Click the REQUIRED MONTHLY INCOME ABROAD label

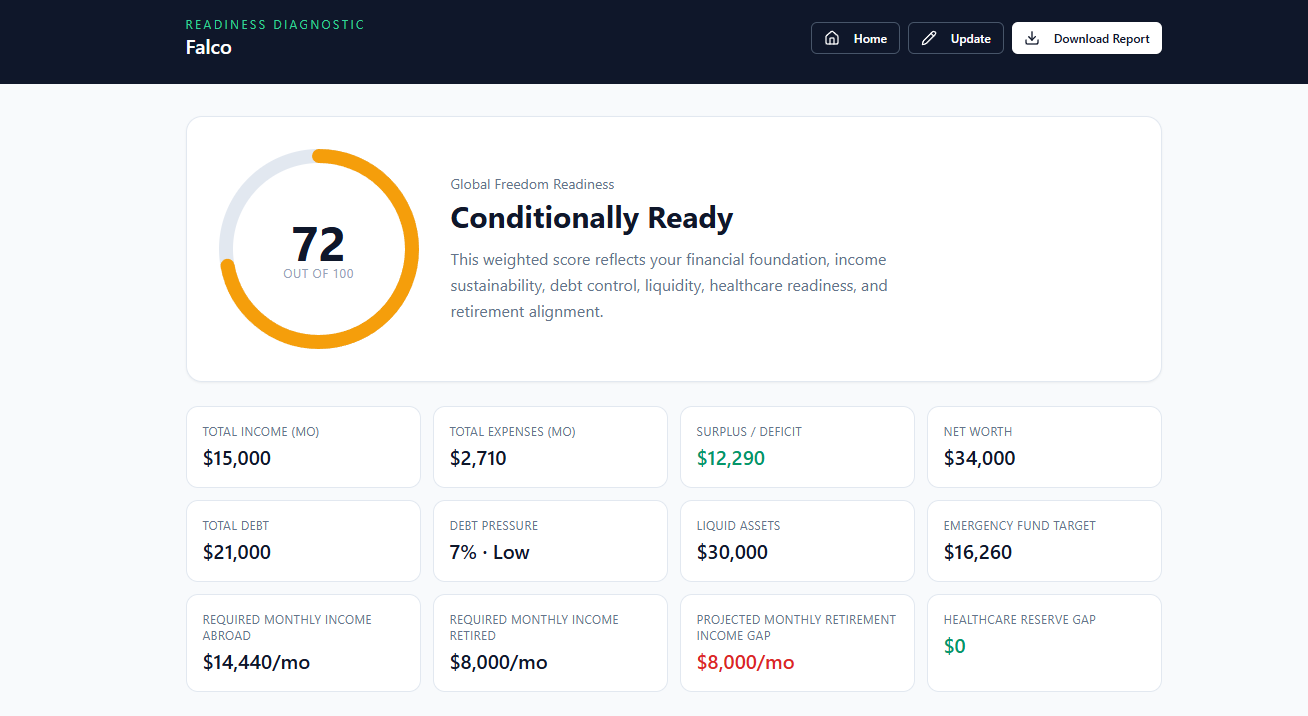(x=287, y=628)
